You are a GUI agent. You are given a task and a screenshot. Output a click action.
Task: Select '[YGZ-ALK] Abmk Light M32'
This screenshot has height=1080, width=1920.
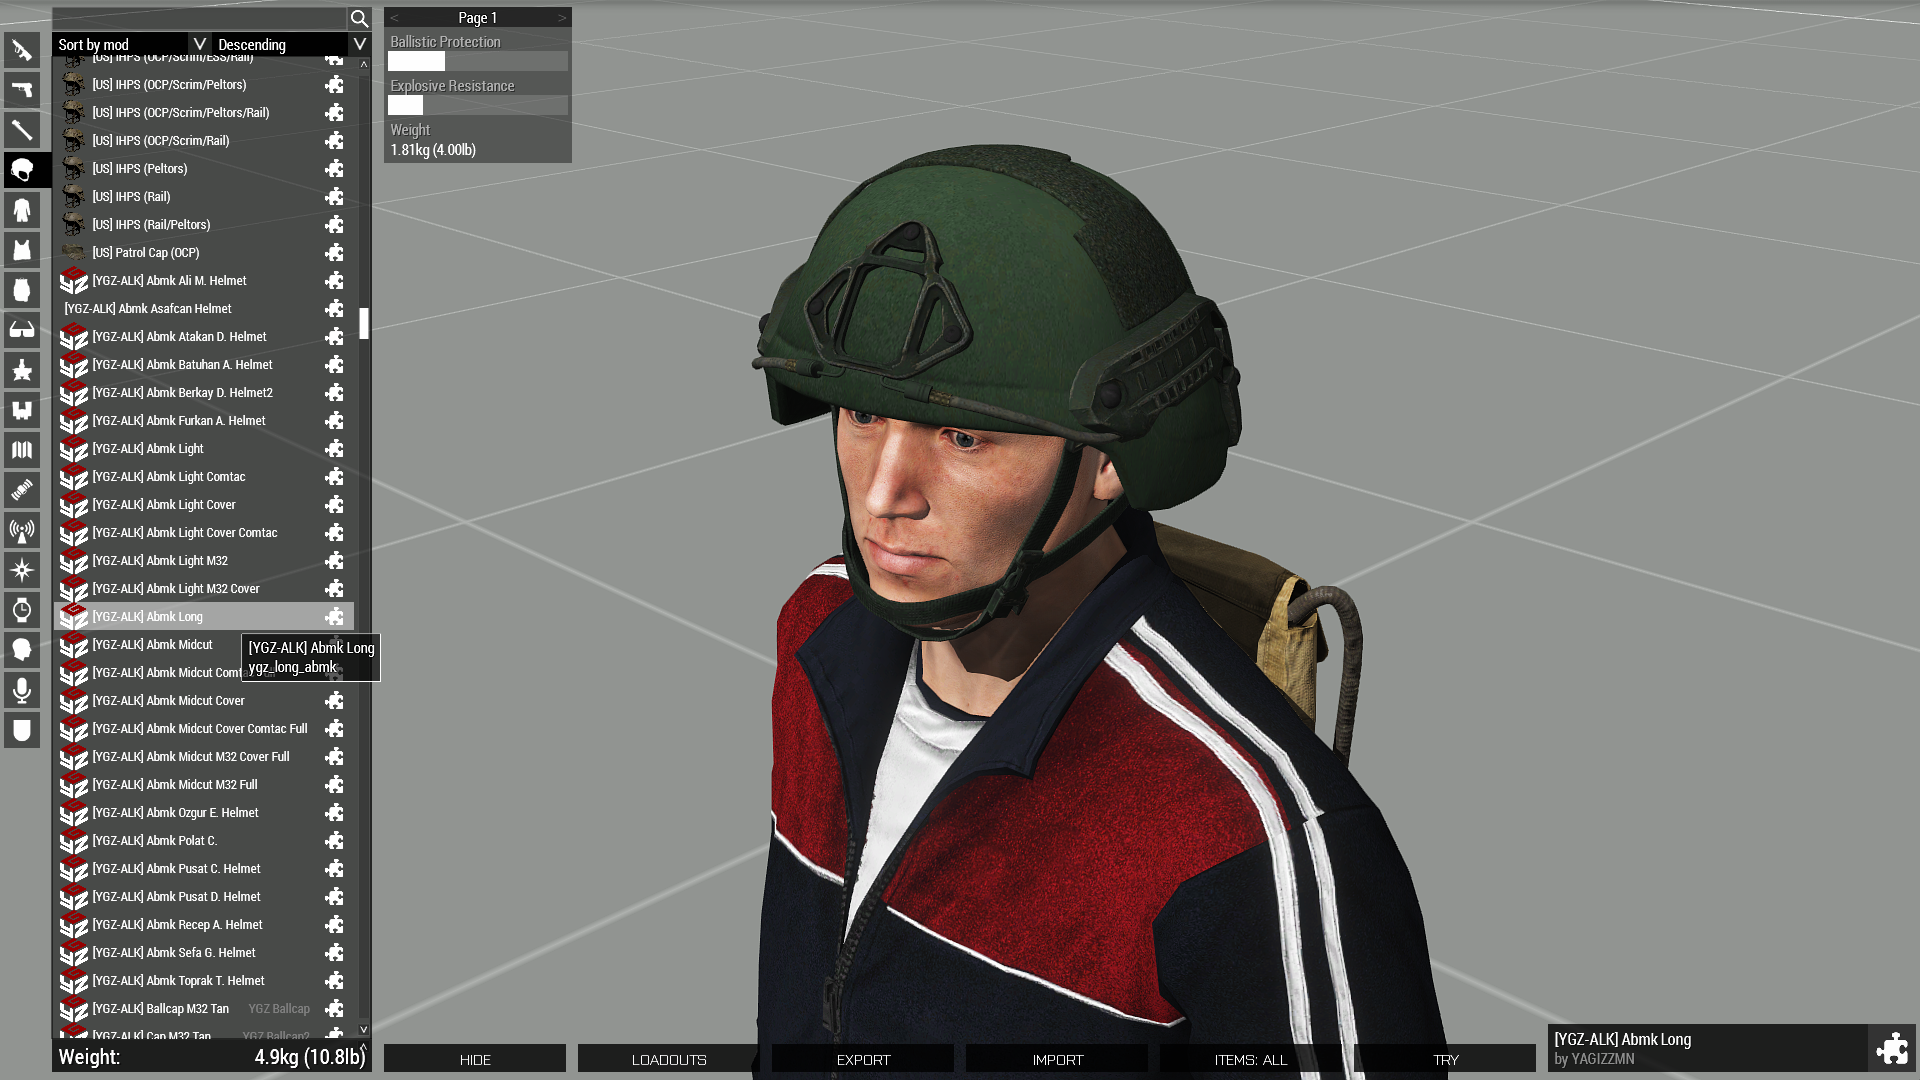(x=204, y=561)
